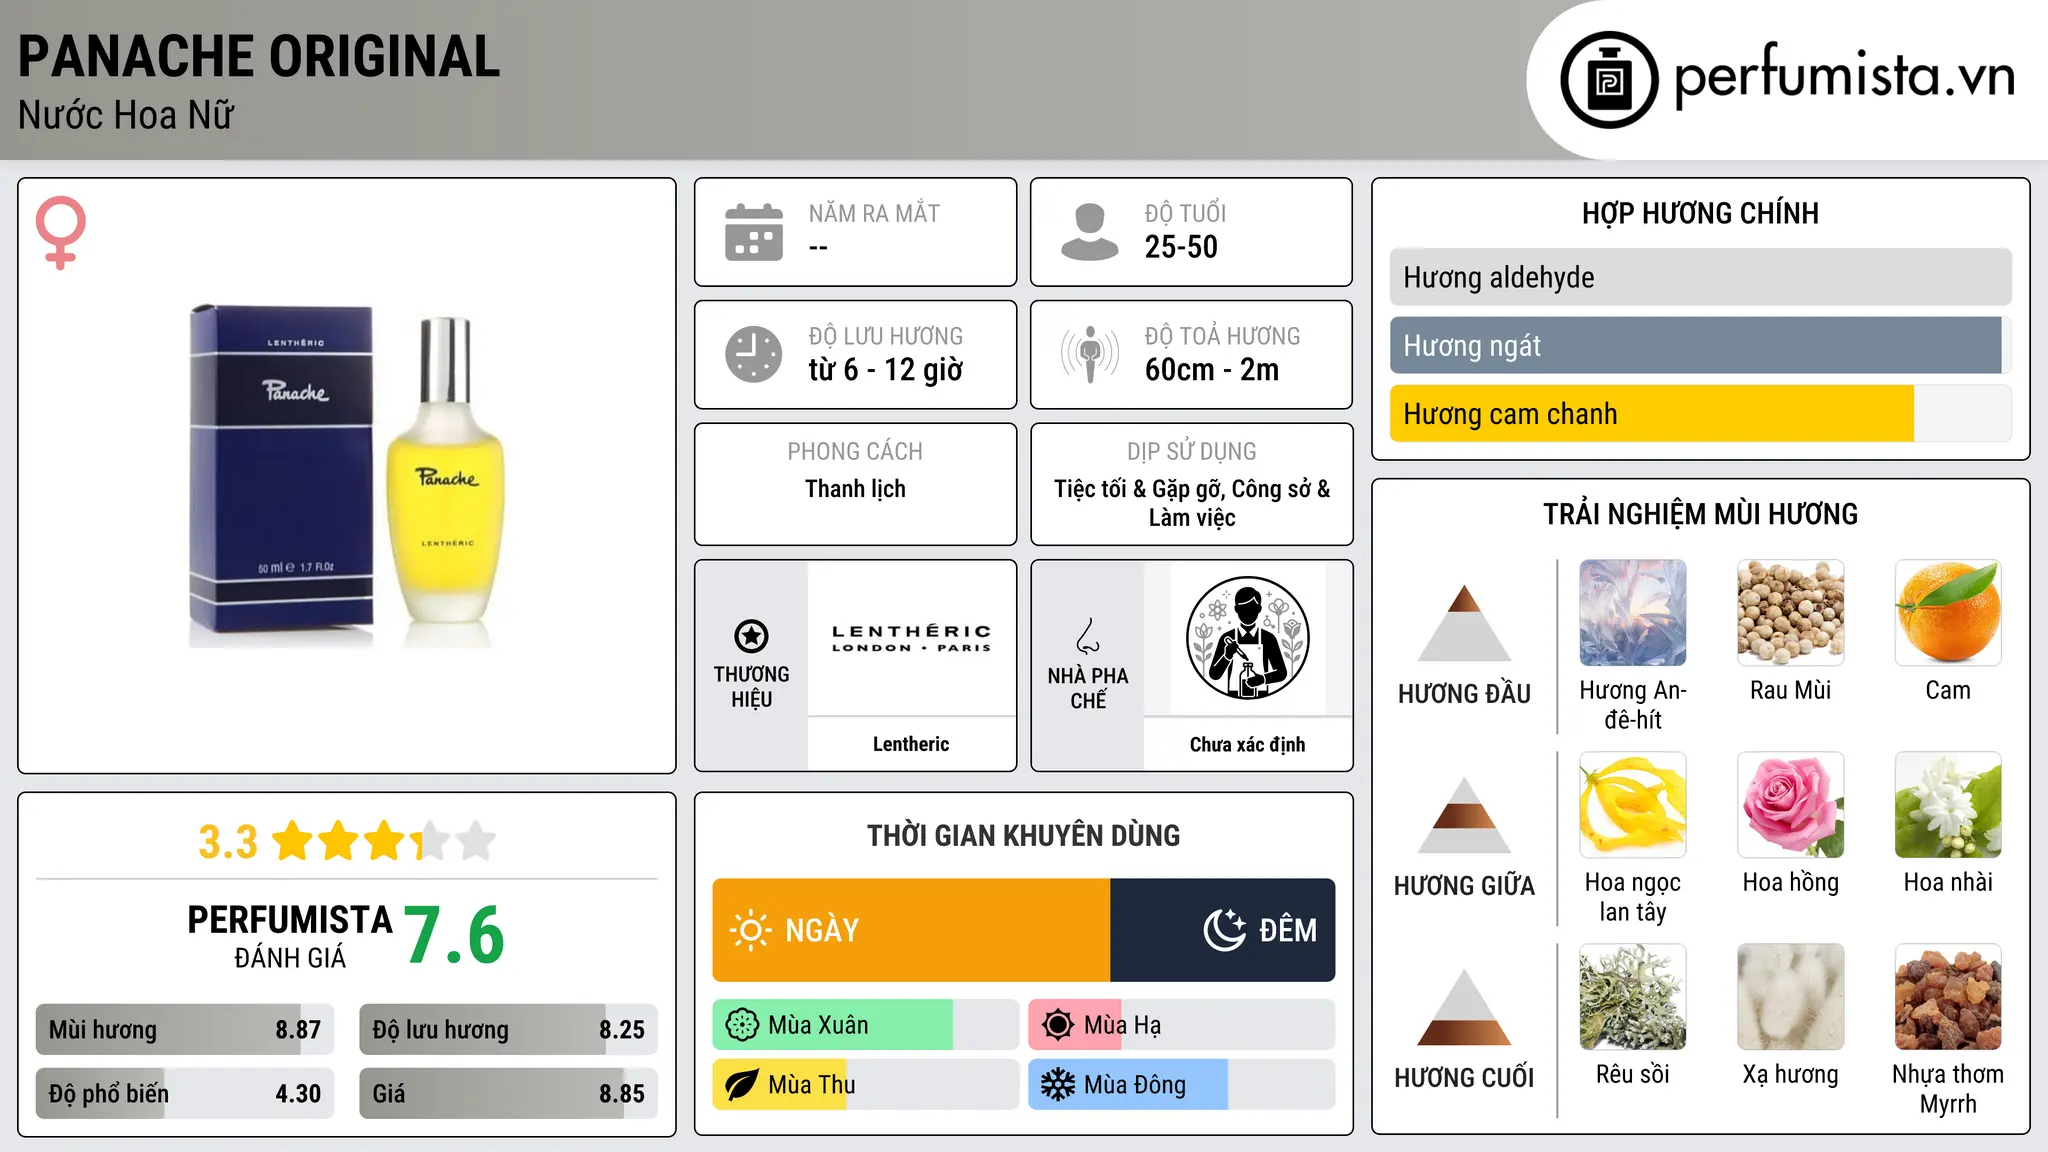Click the TRẢI NGHIỆM MÙI HƯƠNG heading
Image resolution: width=2048 pixels, height=1152 pixels.
(1700, 514)
